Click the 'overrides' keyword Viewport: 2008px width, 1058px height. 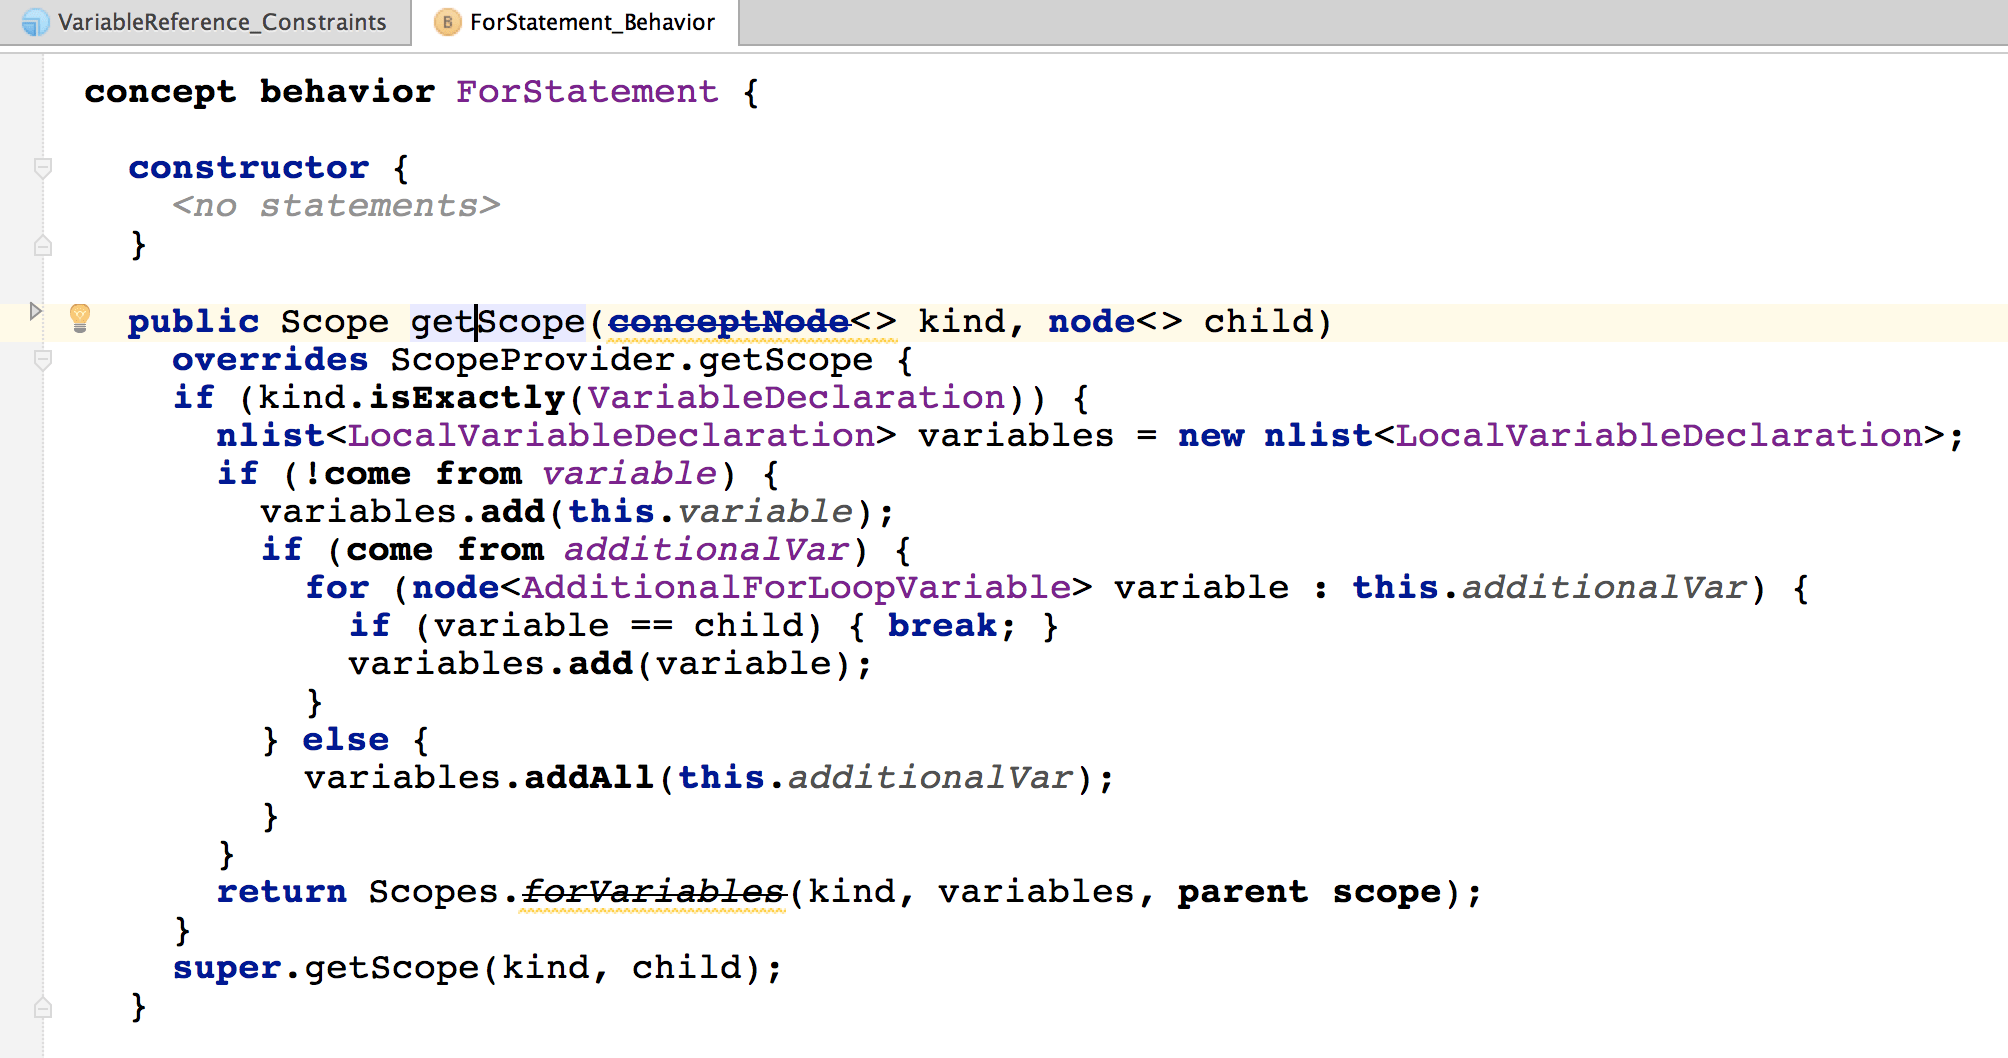pos(270,360)
